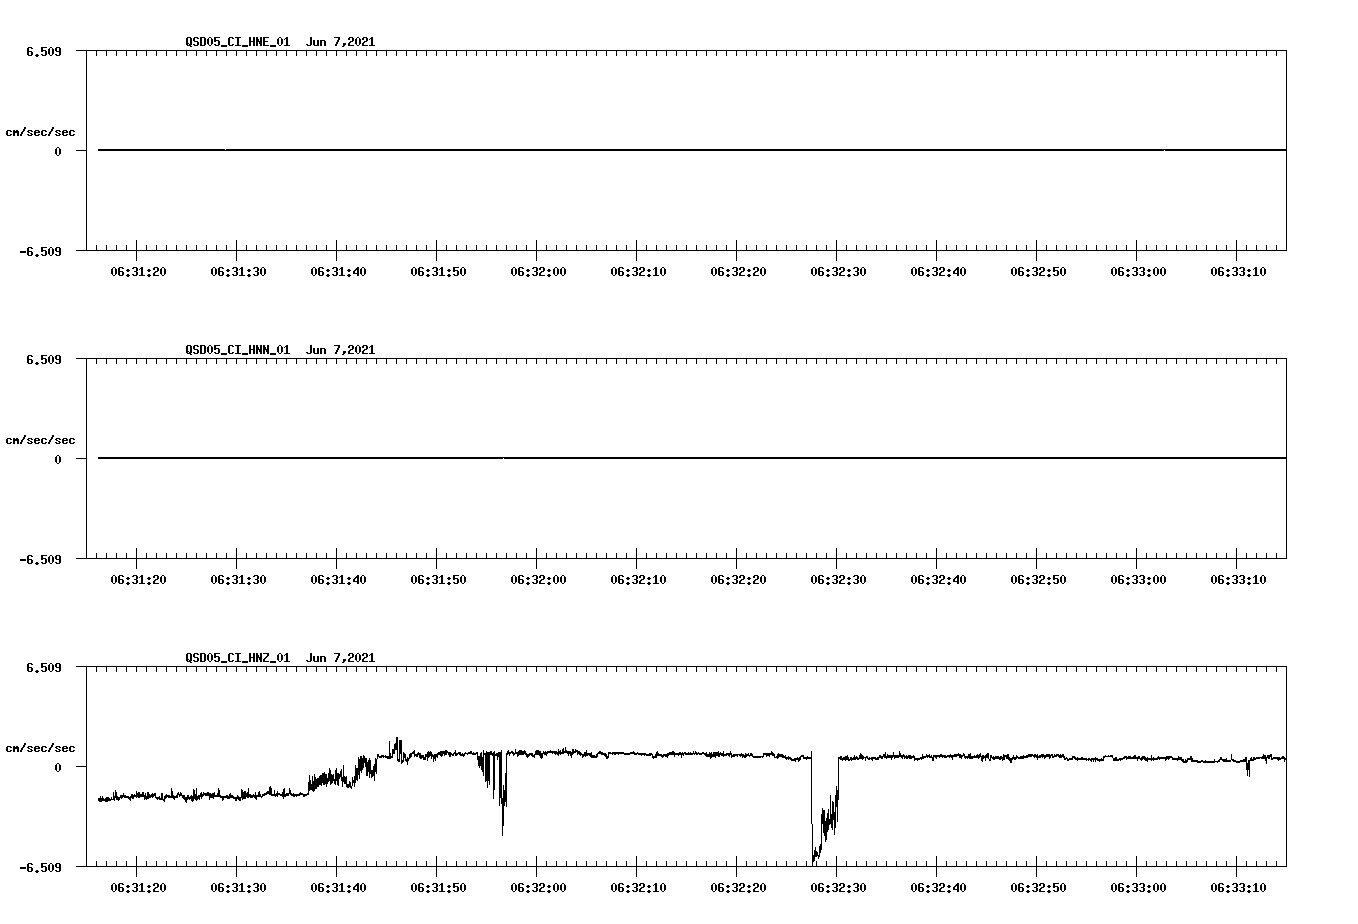The width and height of the screenshot is (1358, 924).
Task: Click the cm/sec/sec unit label on HNE chart
Action: pos(40,132)
